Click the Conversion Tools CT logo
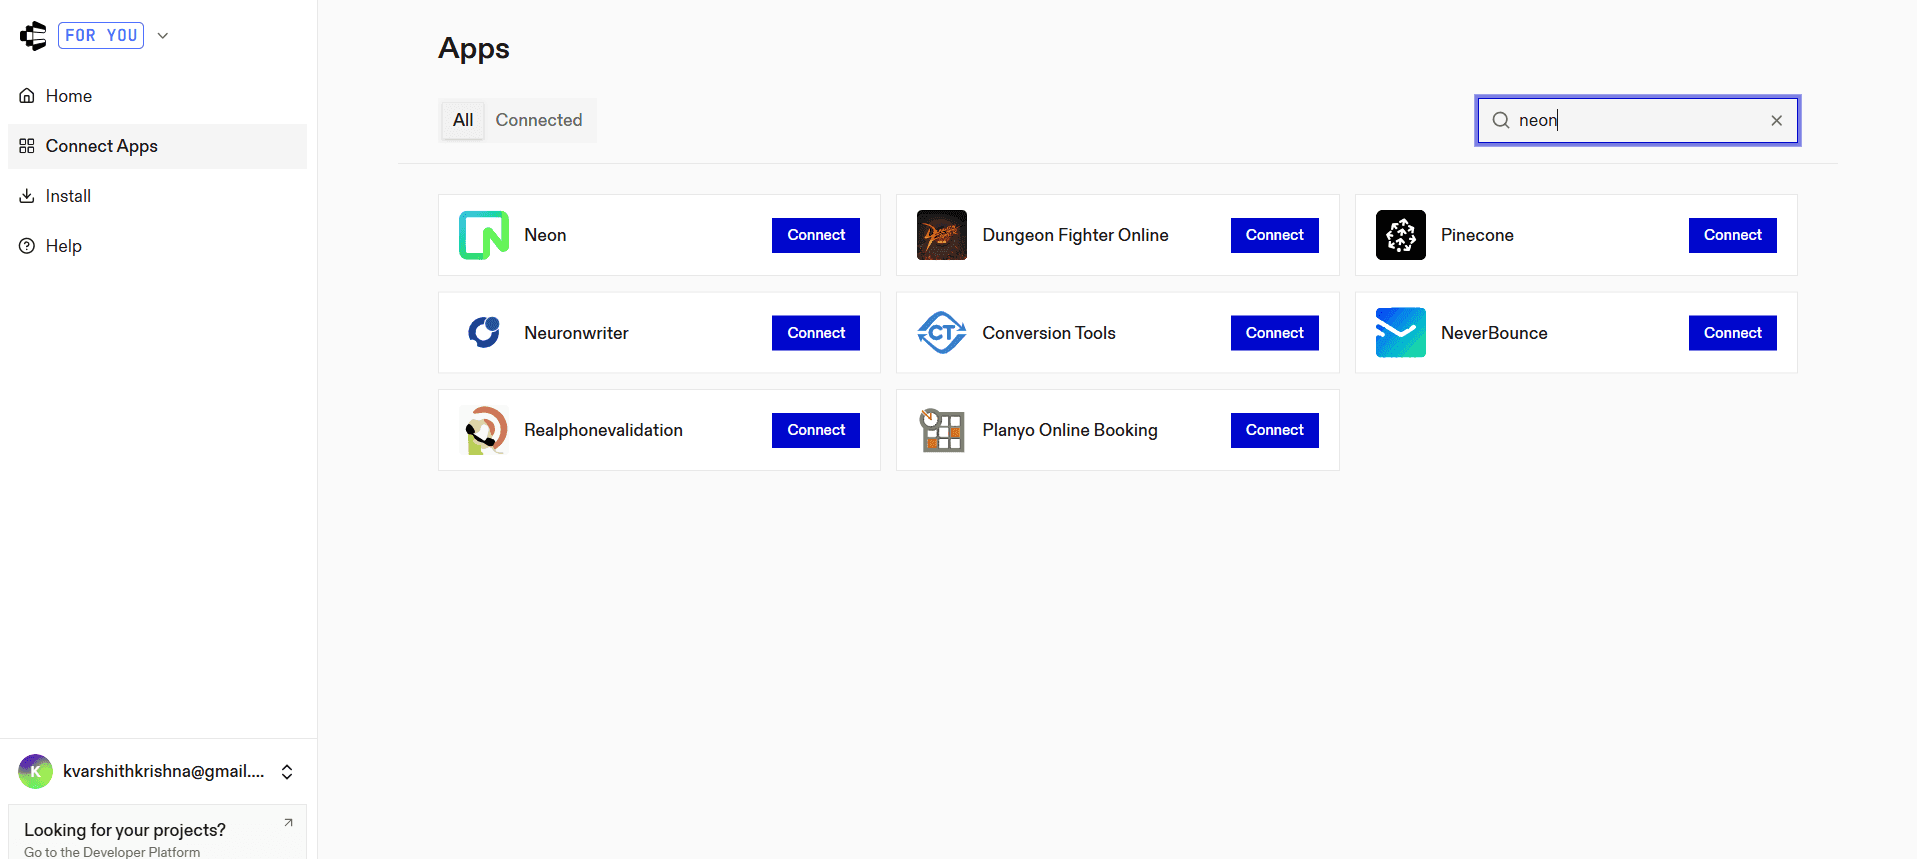 (942, 333)
